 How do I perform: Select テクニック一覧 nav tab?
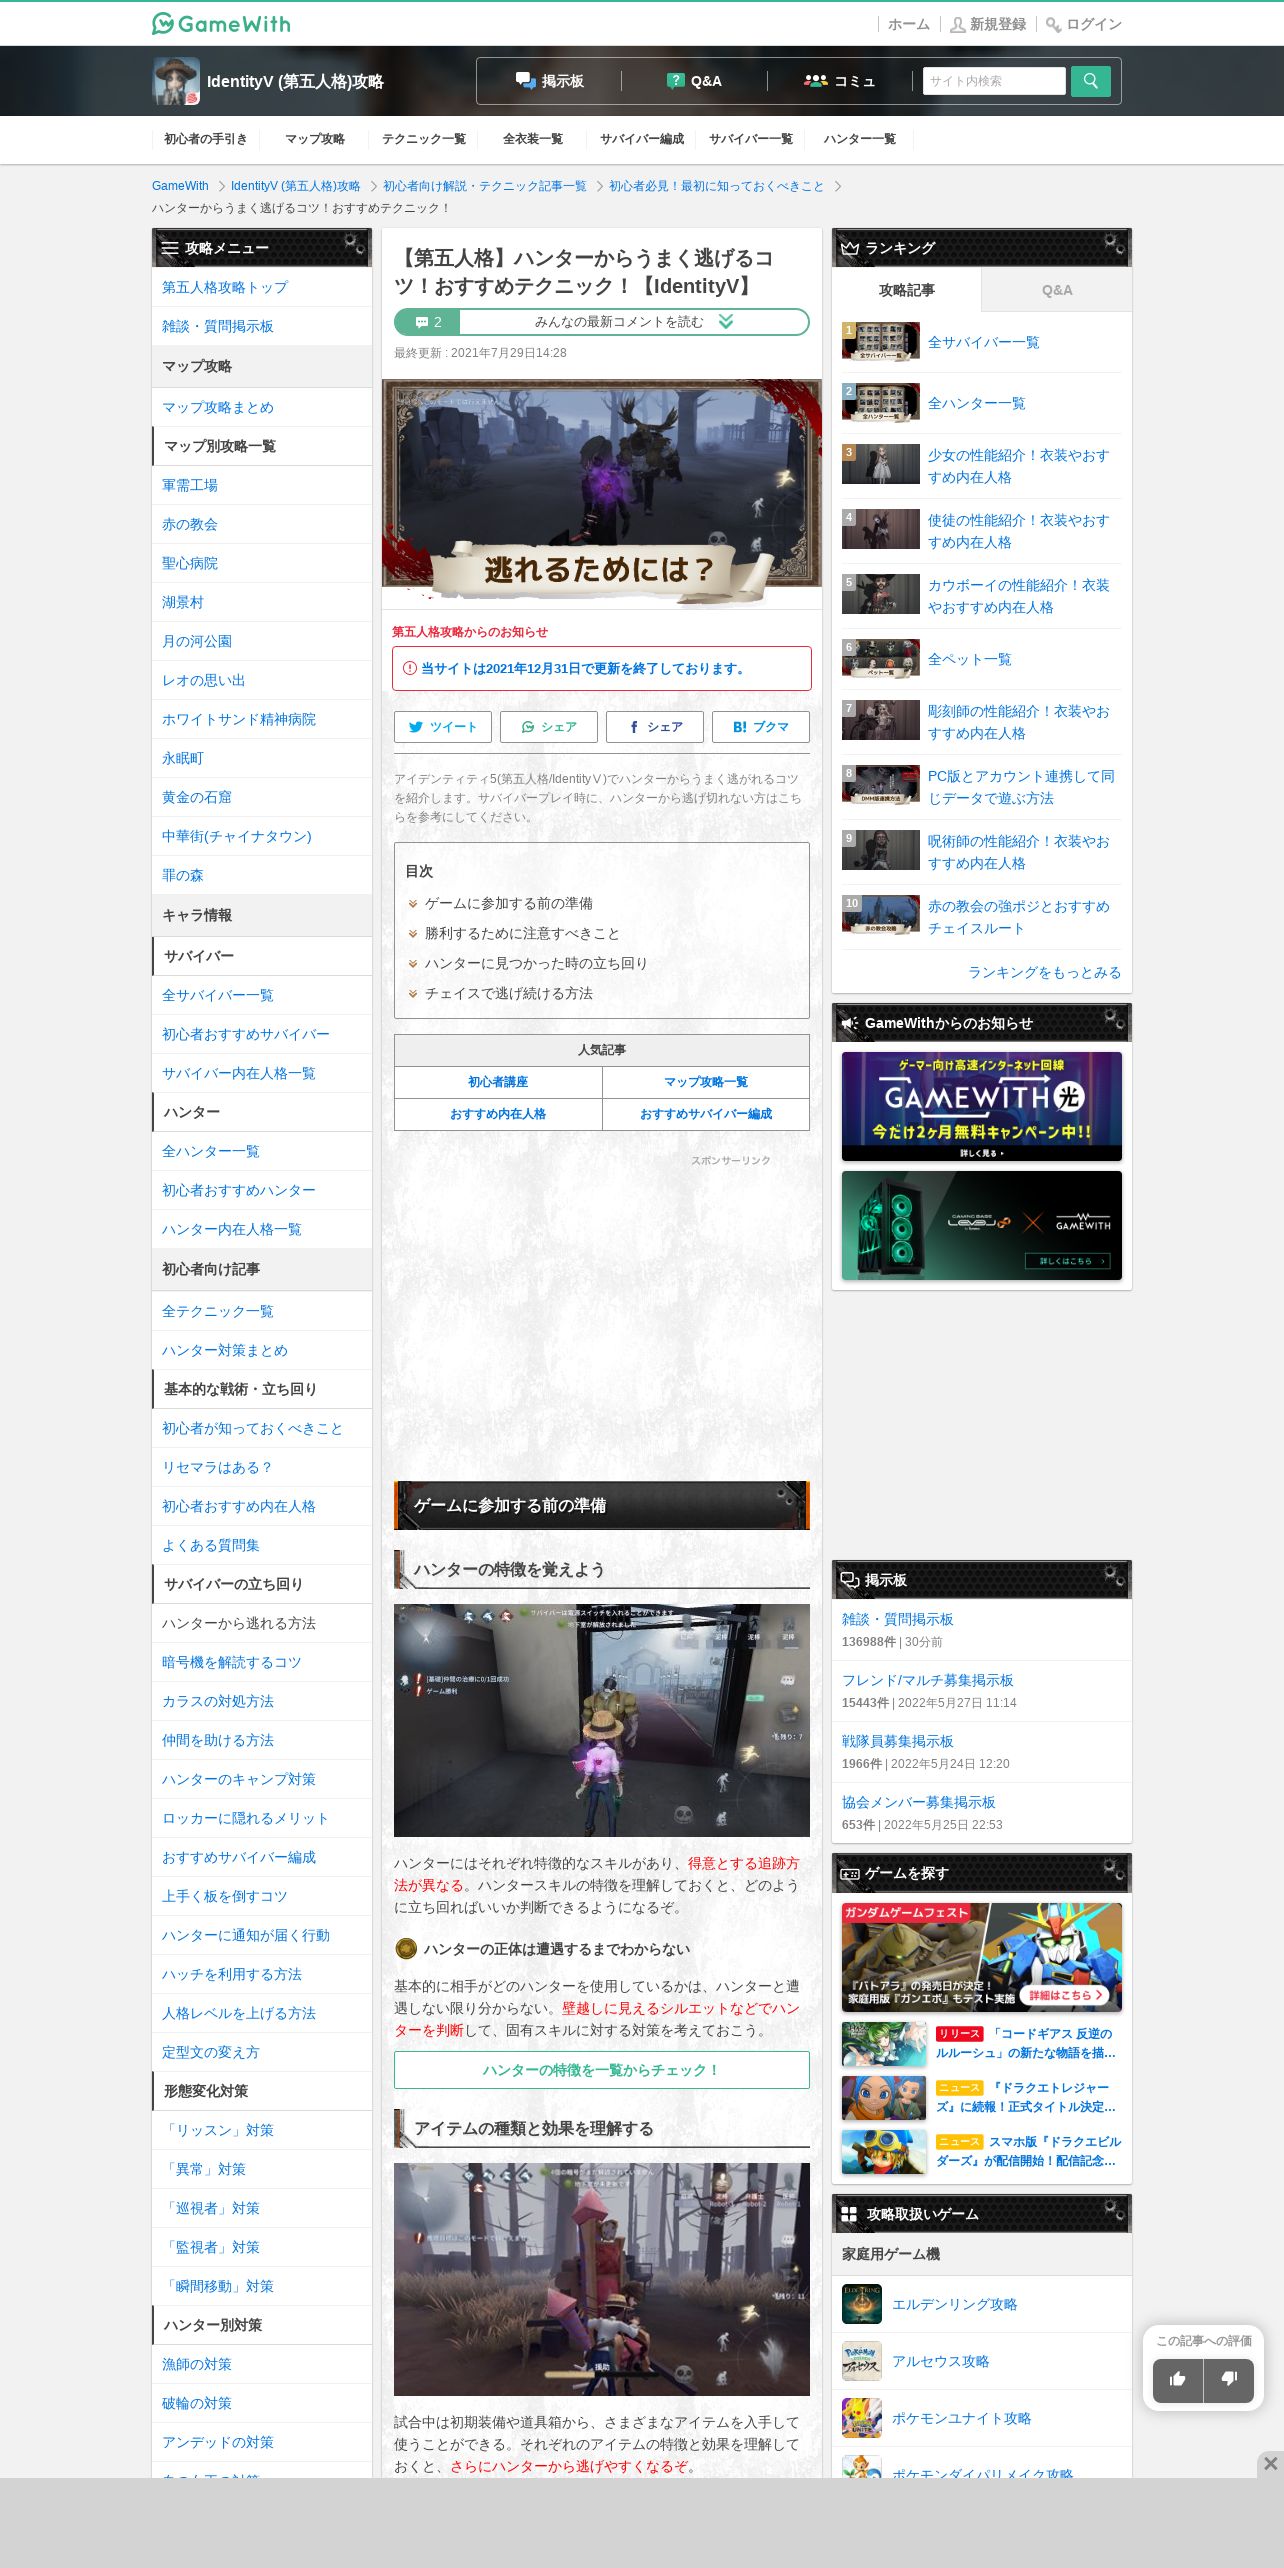click(x=424, y=139)
